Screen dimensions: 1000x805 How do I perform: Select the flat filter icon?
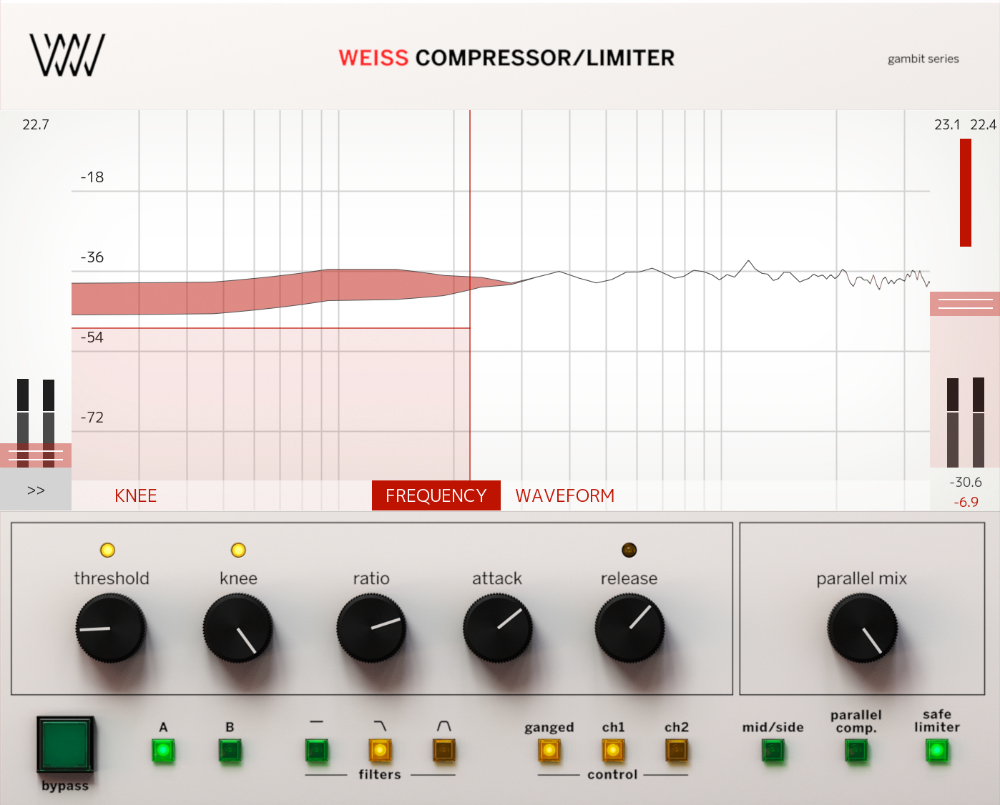pos(316,748)
